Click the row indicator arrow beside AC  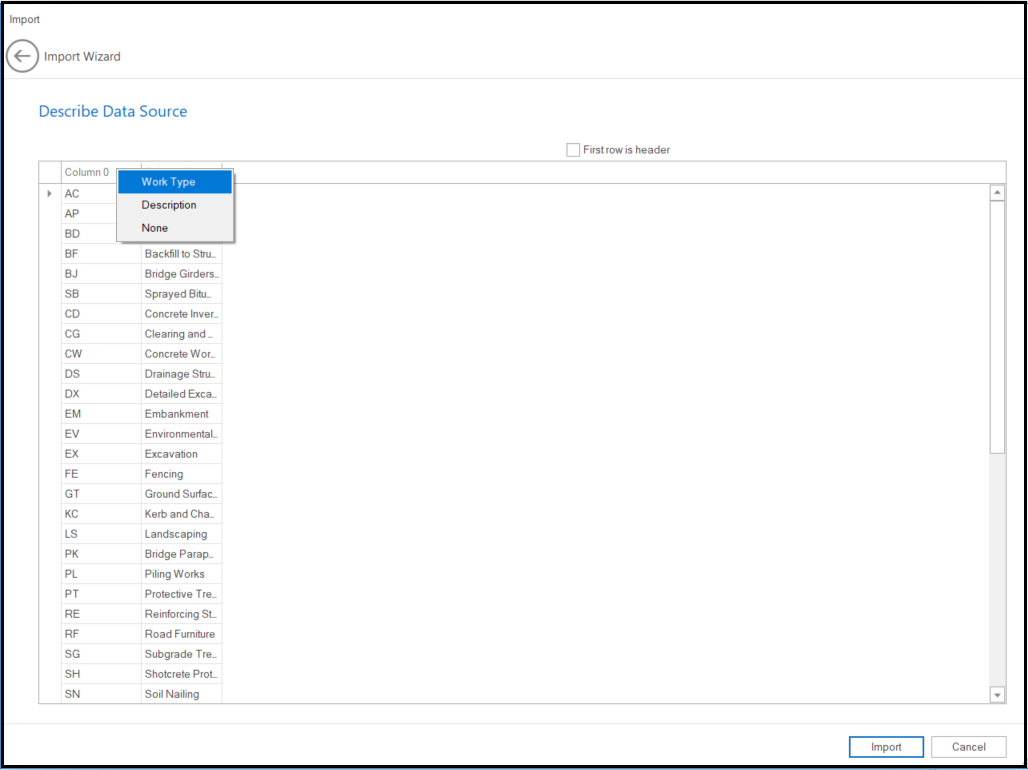pos(50,194)
